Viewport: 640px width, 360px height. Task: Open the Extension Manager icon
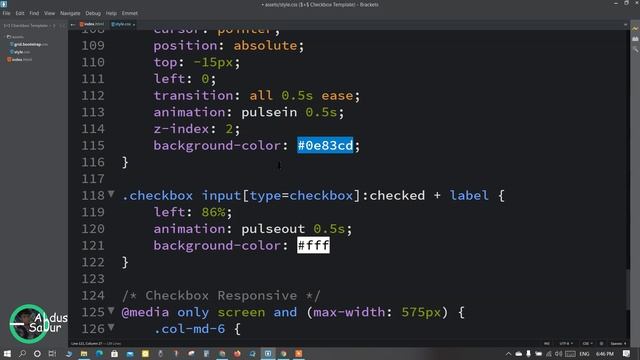pyautogui.click(x=635, y=39)
